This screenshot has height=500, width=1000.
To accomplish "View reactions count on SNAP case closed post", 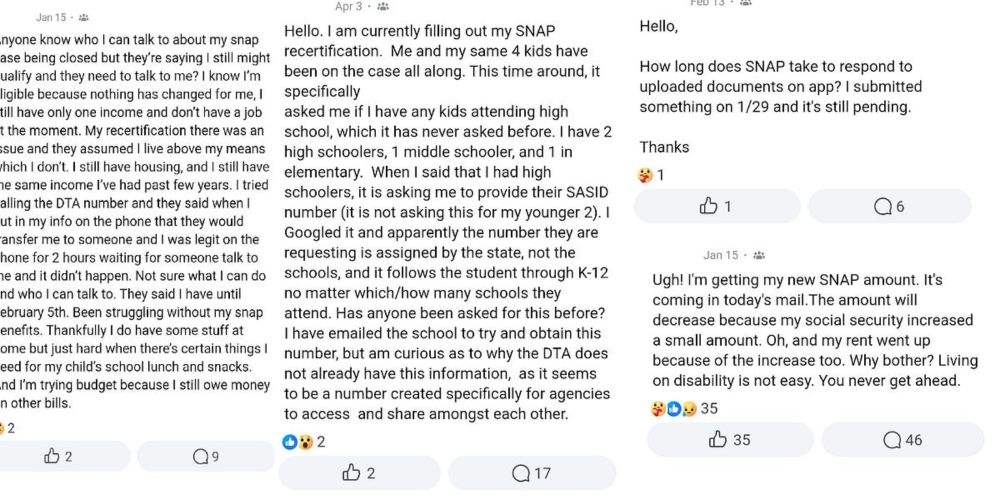I will pos(8,428).
